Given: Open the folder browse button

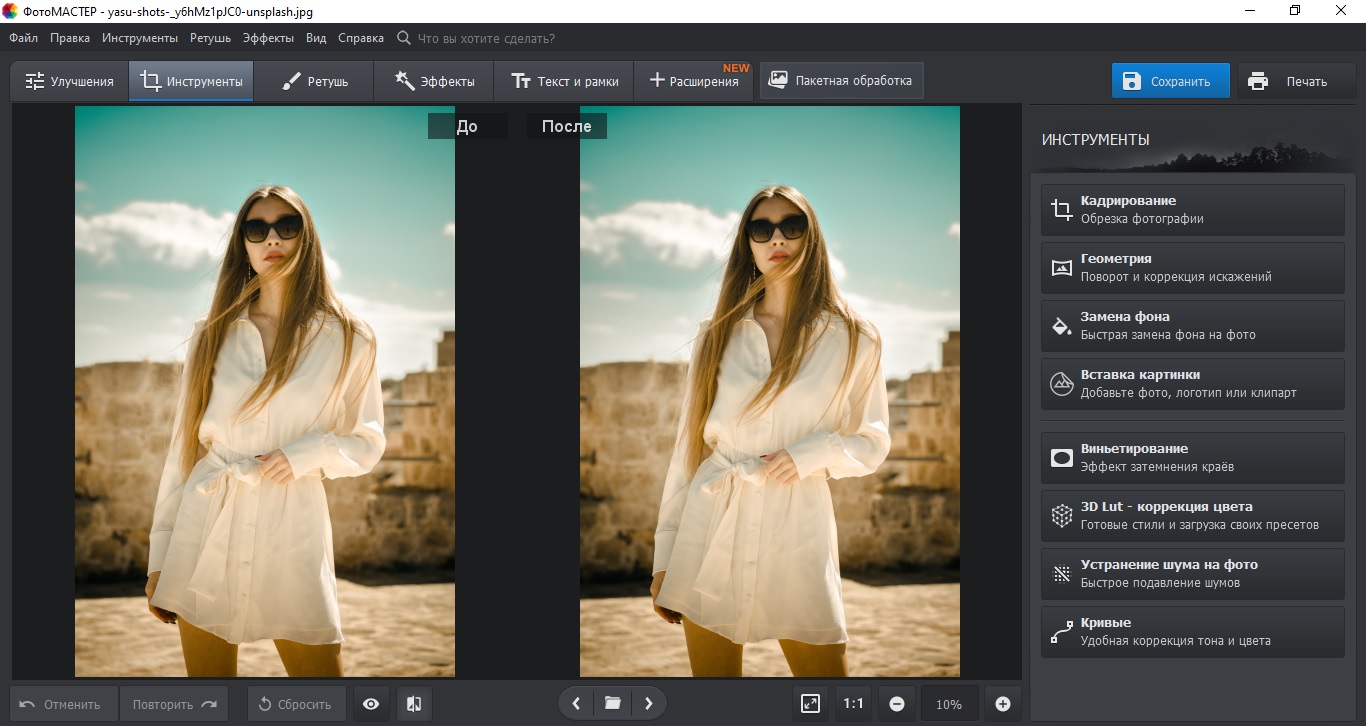Looking at the screenshot, I should pyautogui.click(x=612, y=704).
